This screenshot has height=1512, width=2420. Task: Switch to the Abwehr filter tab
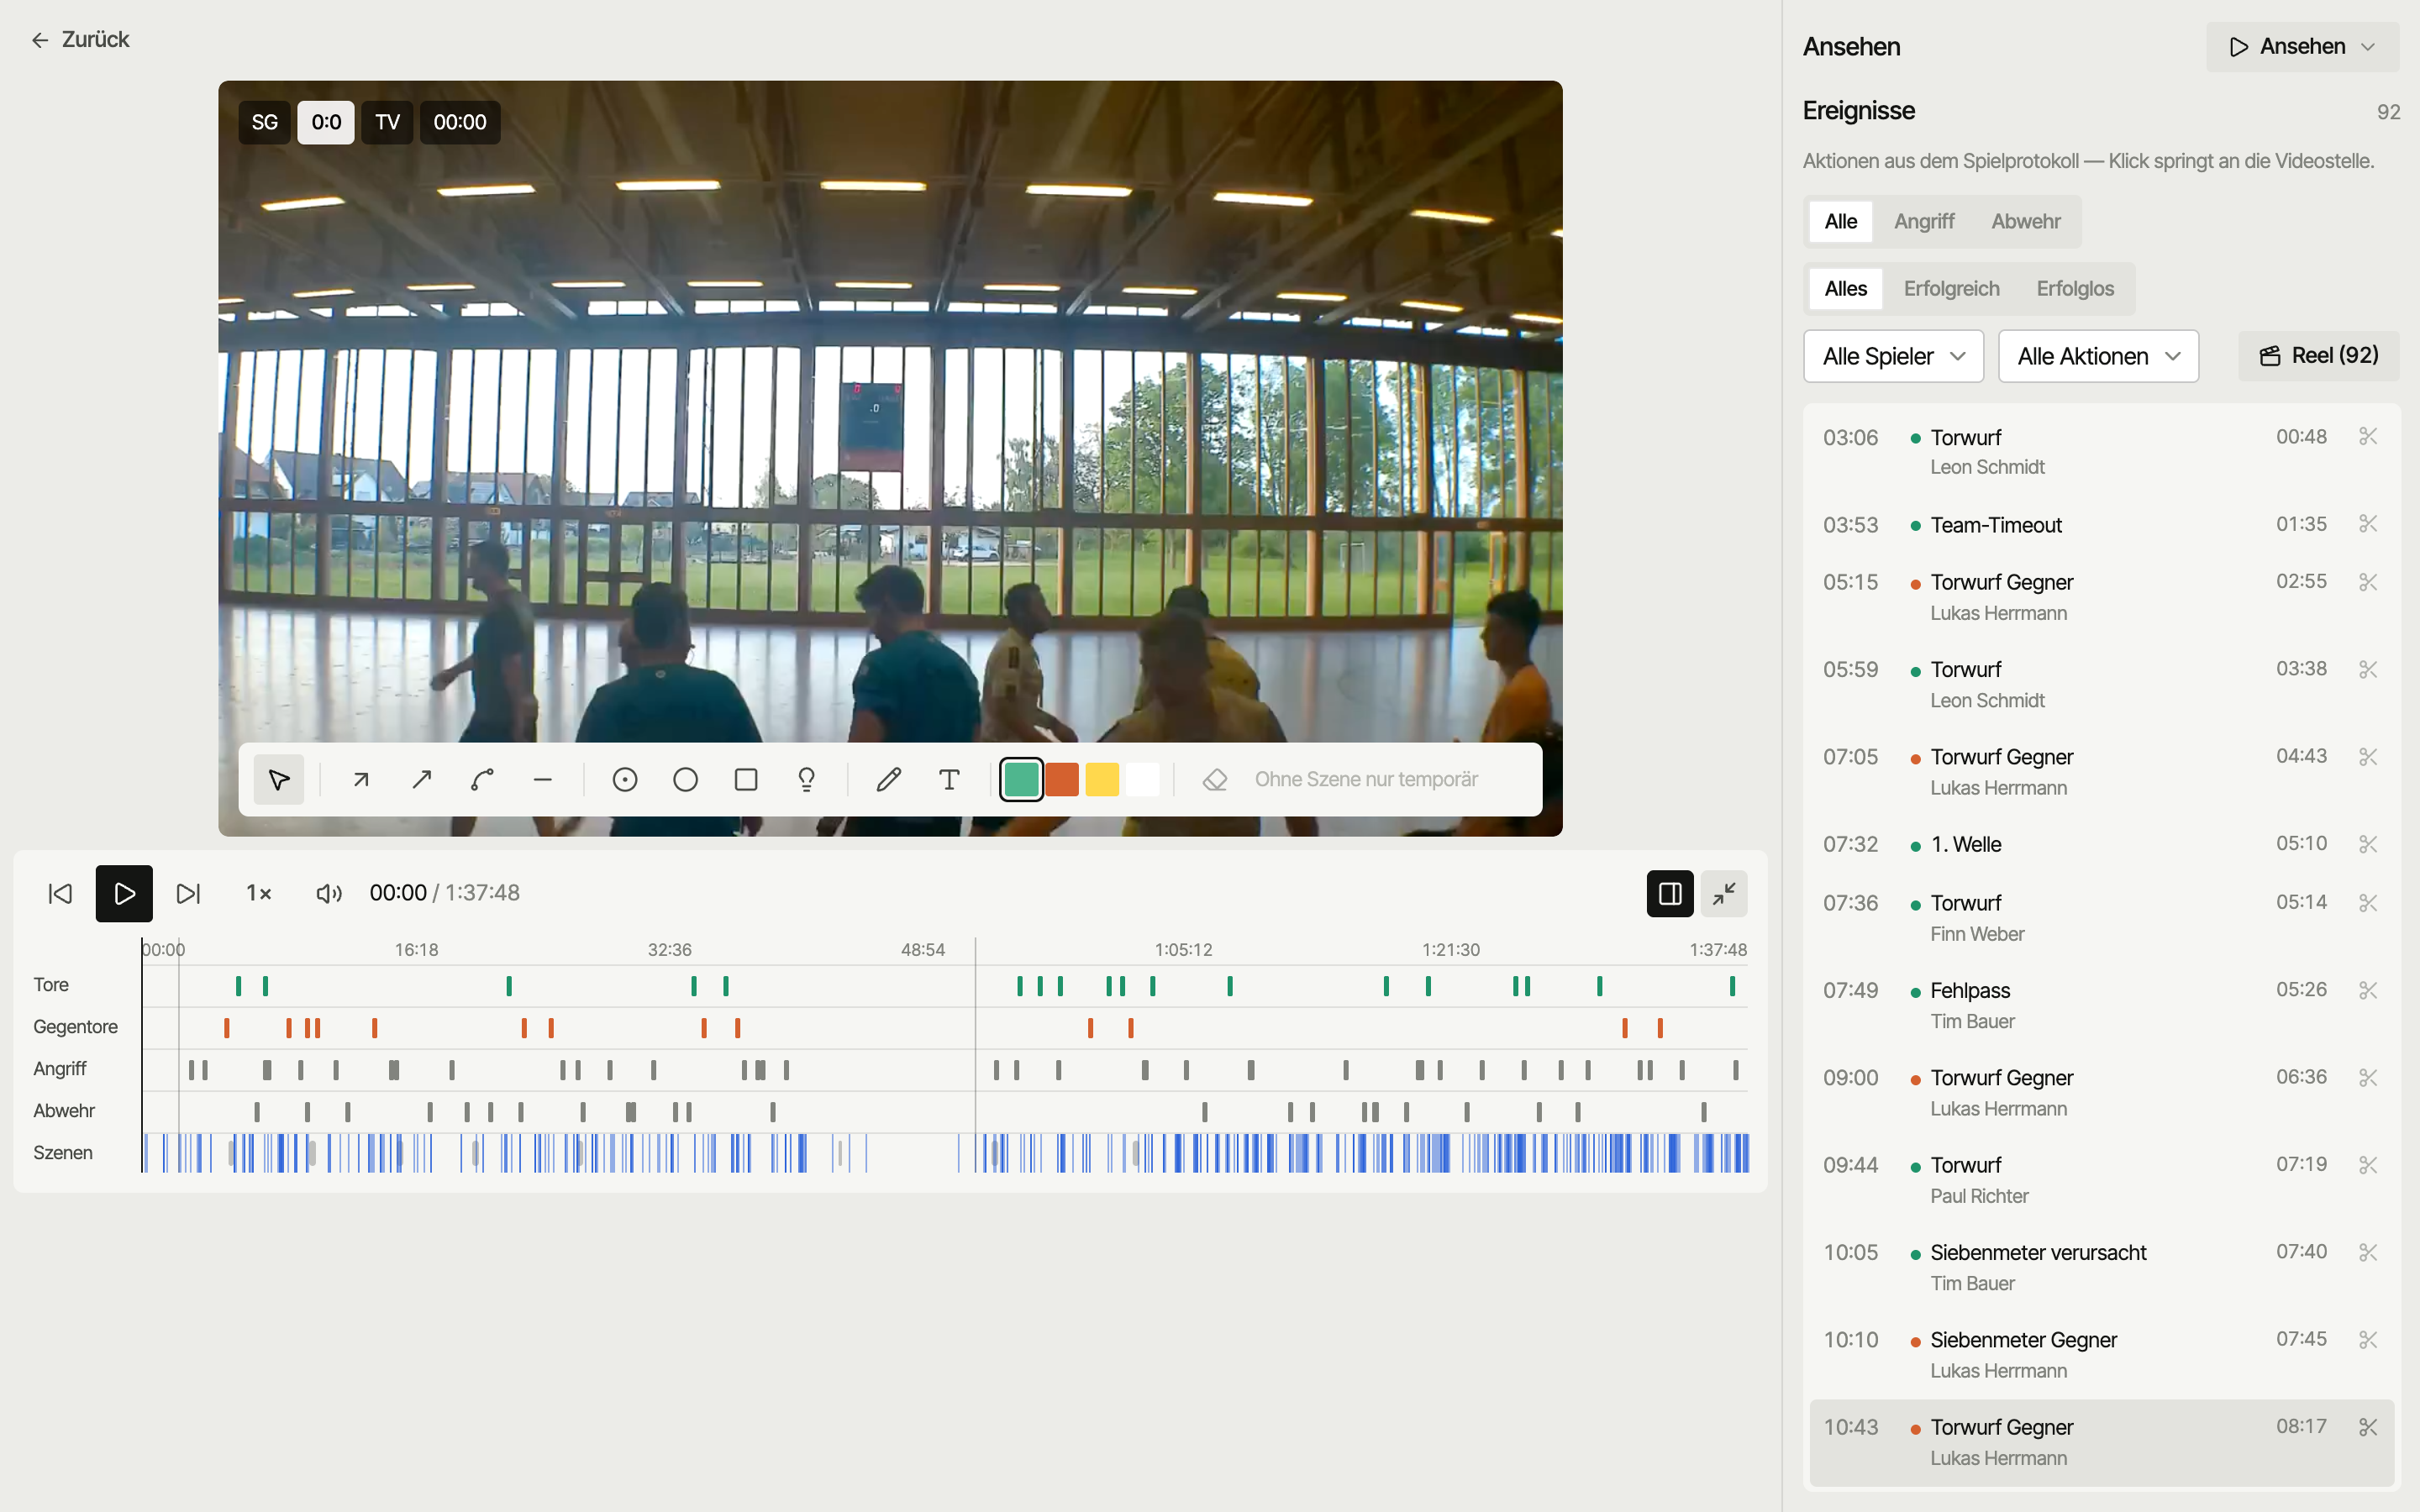[2025, 221]
